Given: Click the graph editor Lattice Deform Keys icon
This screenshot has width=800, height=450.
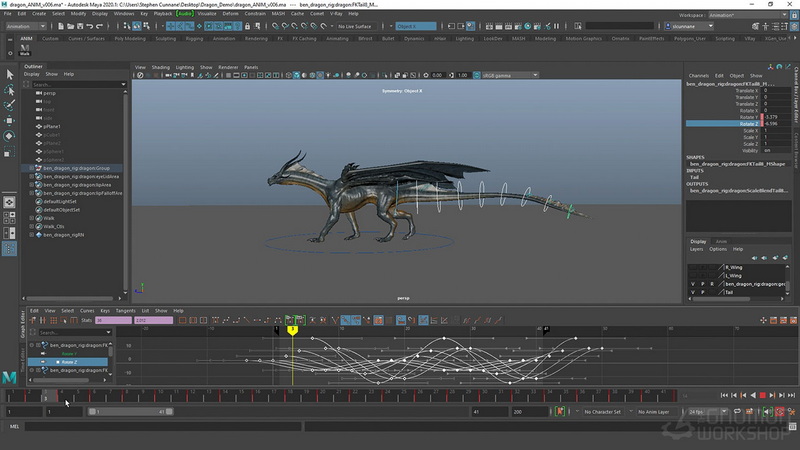Looking at the screenshot, I should [53, 320].
